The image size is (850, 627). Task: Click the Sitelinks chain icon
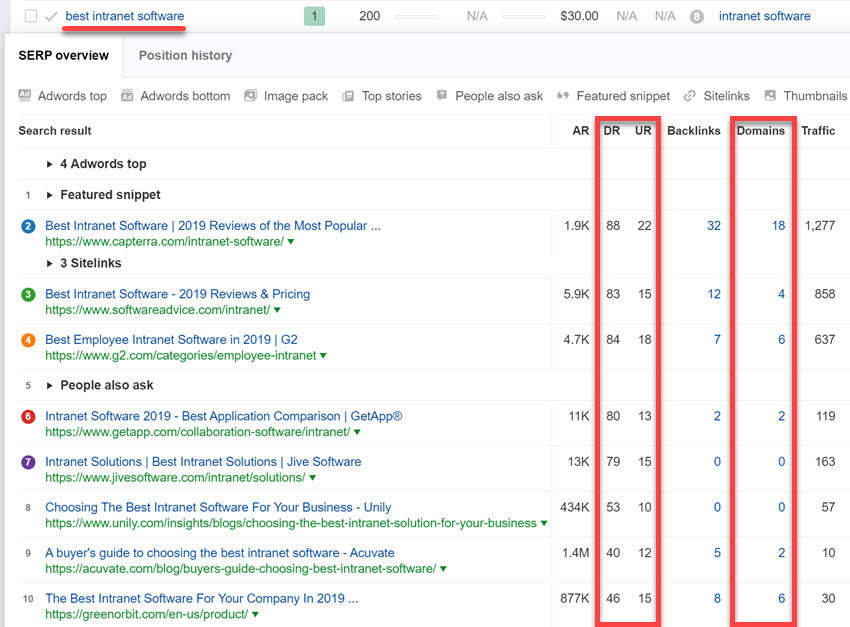point(690,96)
